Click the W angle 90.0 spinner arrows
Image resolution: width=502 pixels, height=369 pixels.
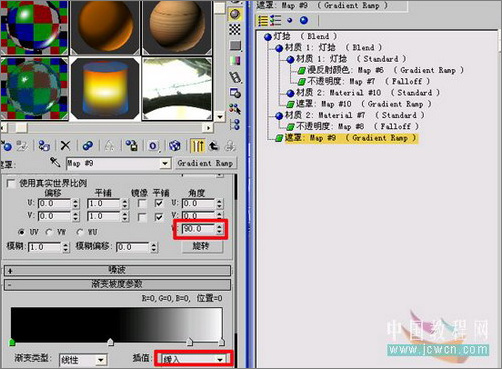(x=219, y=229)
